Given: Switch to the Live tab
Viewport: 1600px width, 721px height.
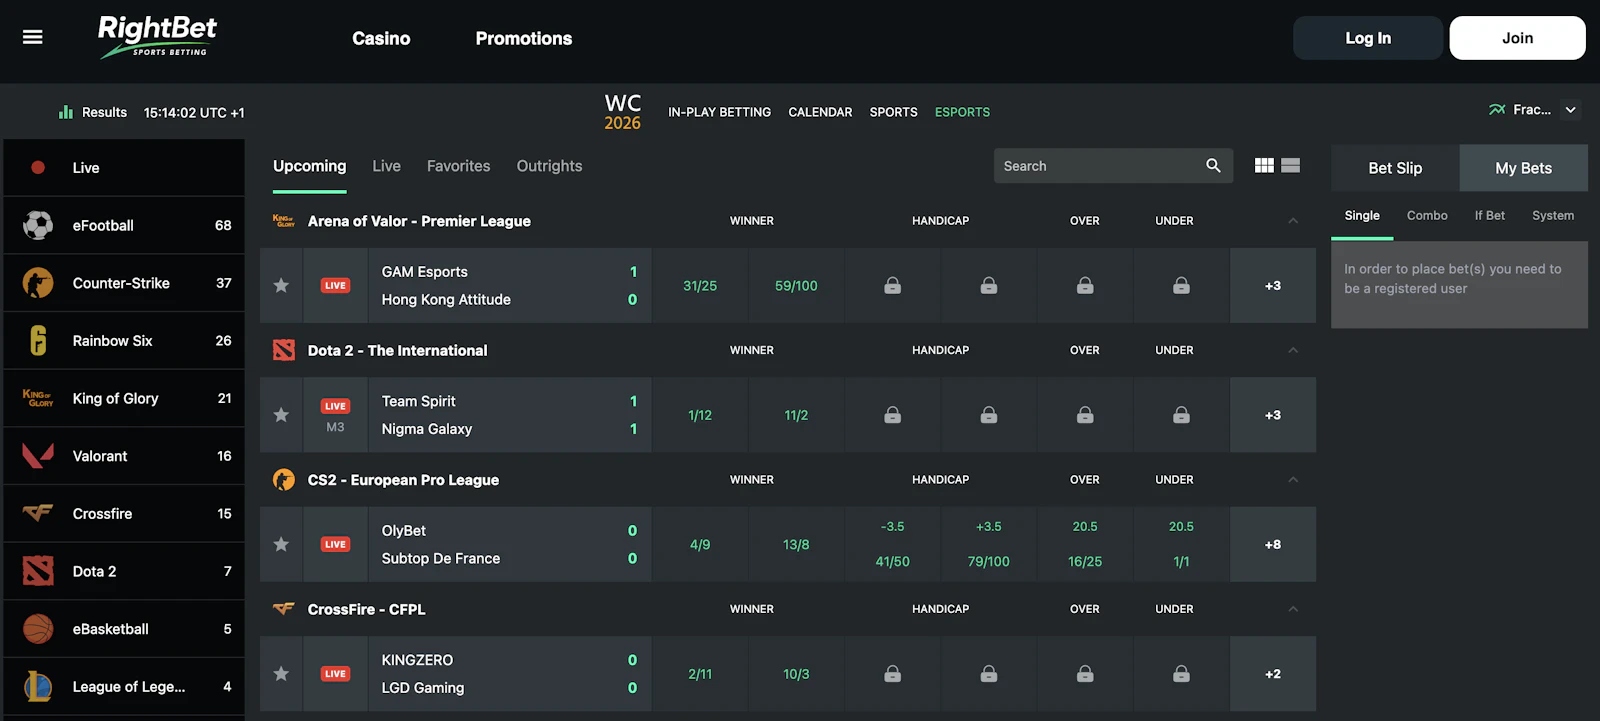Looking at the screenshot, I should coord(386,166).
